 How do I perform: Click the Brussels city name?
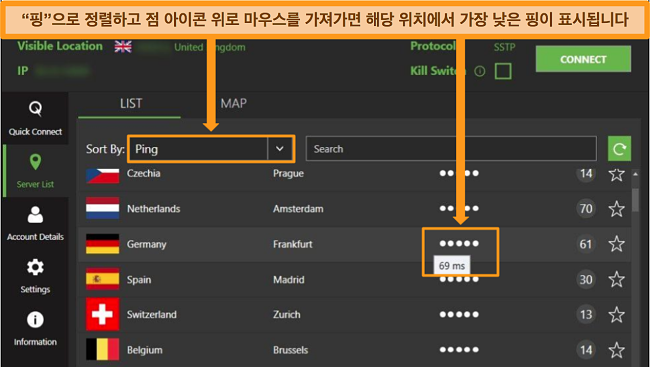point(290,350)
